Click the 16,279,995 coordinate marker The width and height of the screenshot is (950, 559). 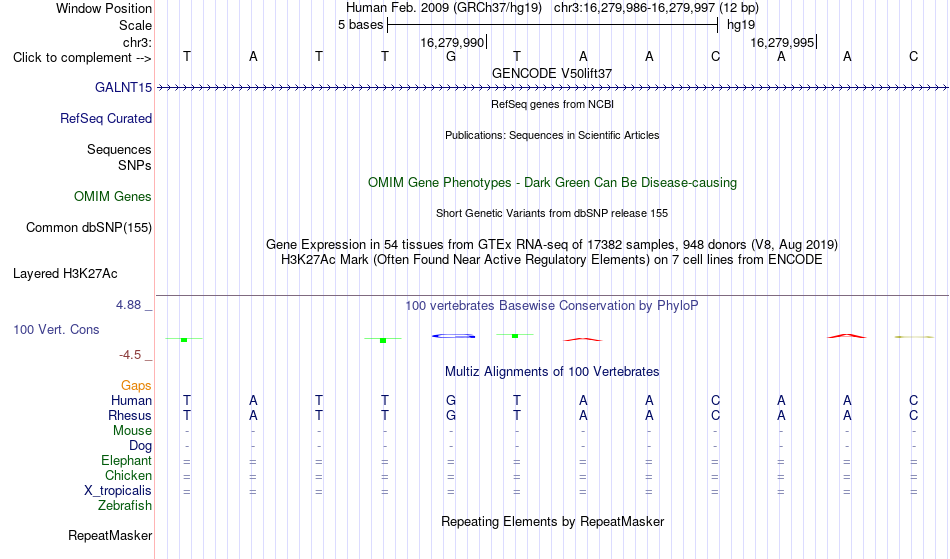click(x=782, y=42)
